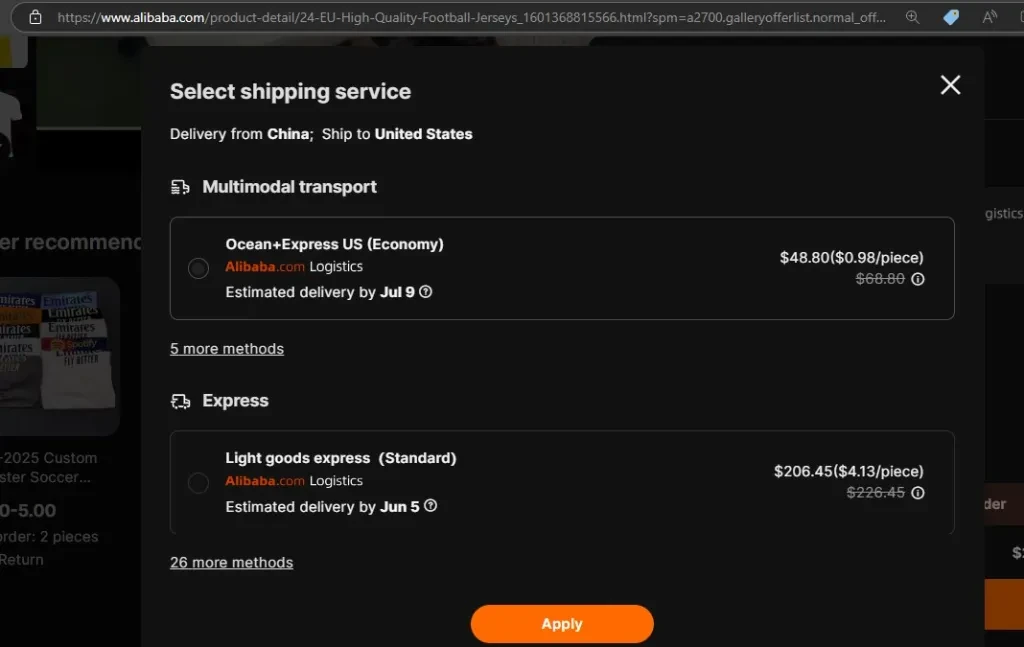Click Alibaba.com Logistics under Light goods express
Screen dimensions: 1024x647
point(294,481)
